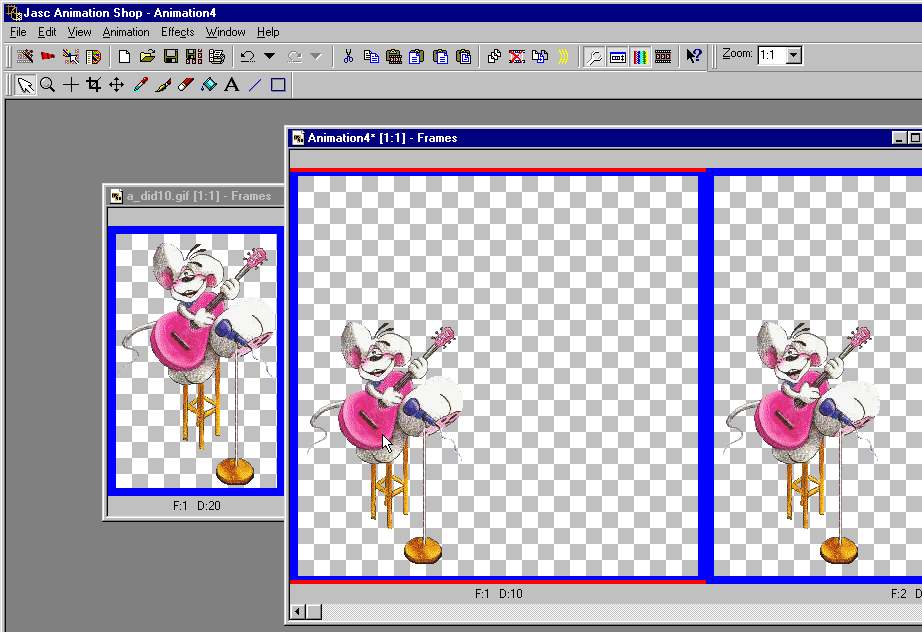Open the Window menu
The height and width of the screenshot is (632, 922).
point(225,32)
